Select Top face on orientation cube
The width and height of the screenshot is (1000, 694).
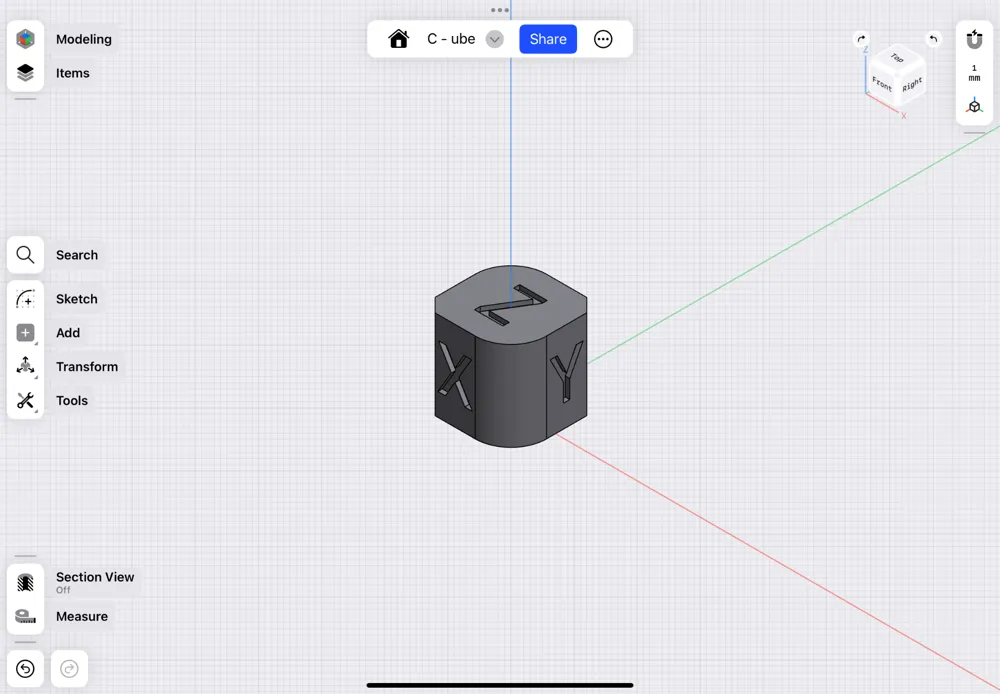coord(897,58)
